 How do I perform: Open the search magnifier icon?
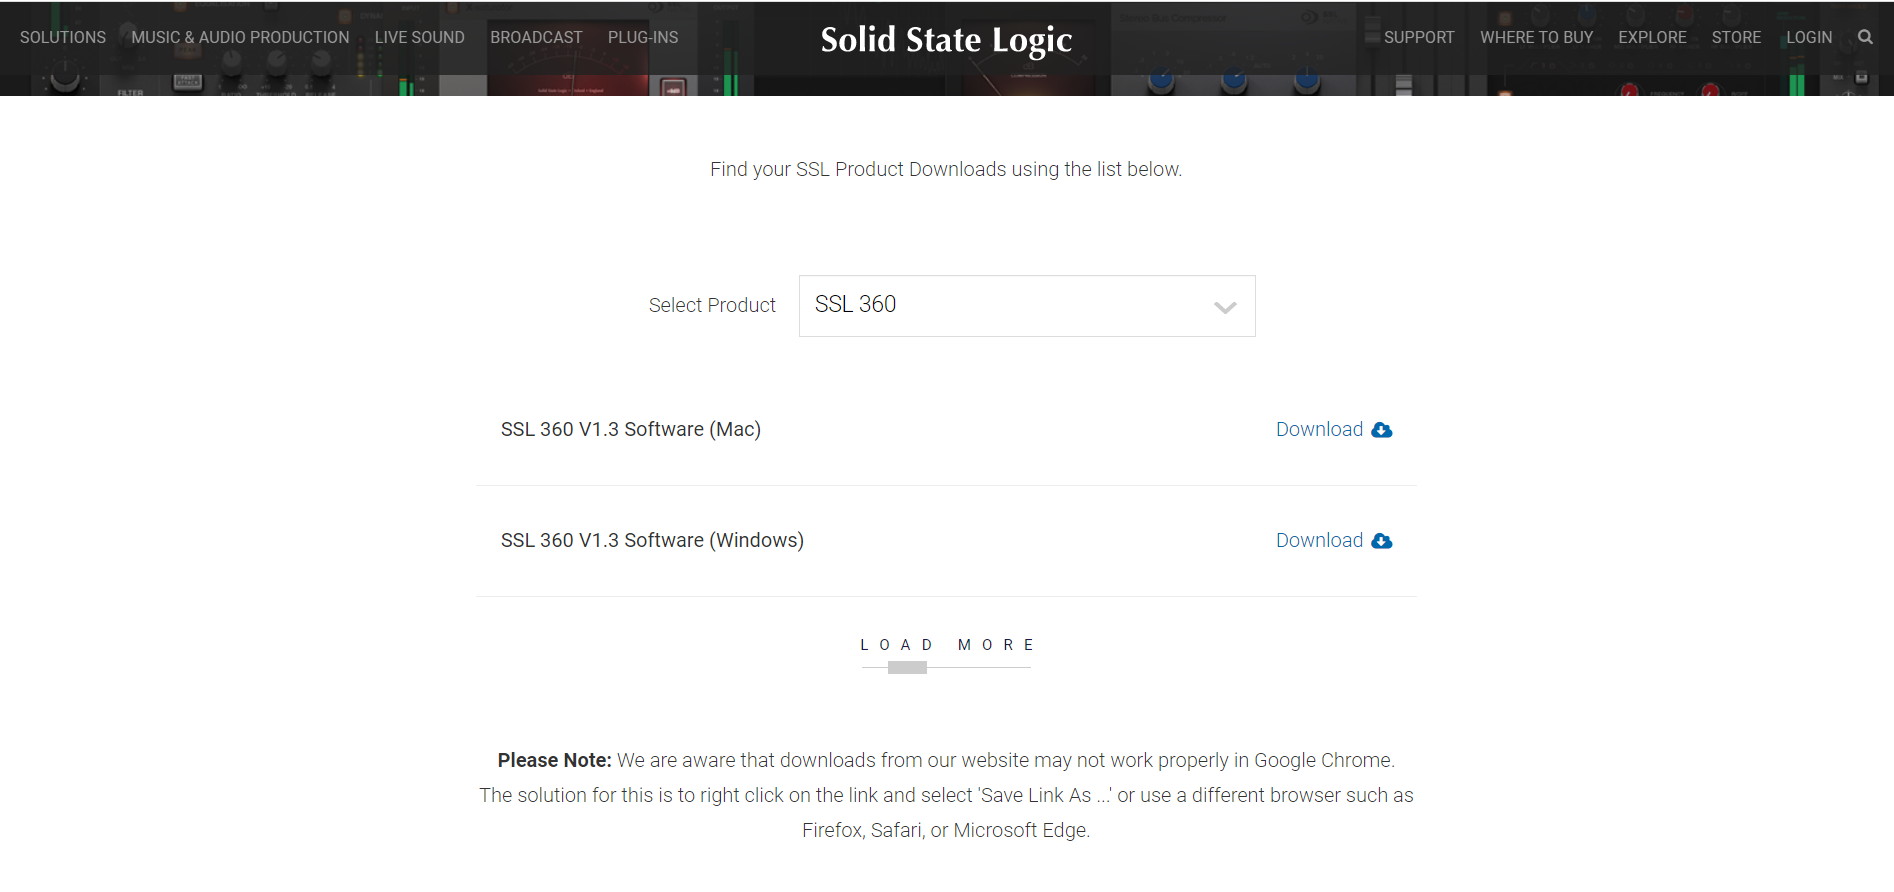pyautogui.click(x=1865, y=37)
